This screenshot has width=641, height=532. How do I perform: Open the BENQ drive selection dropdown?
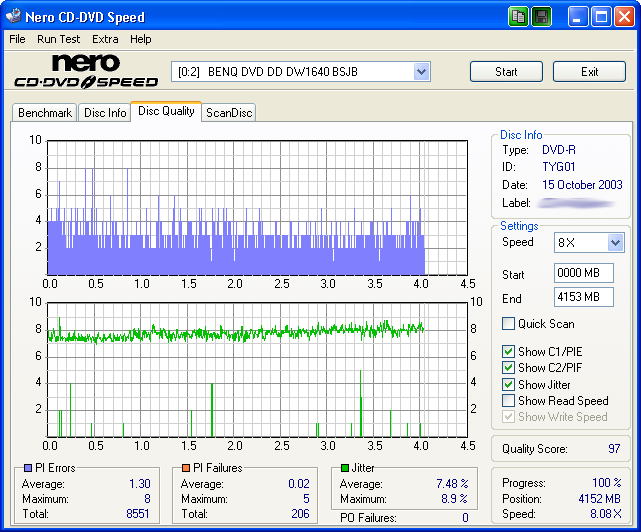[x=421, y=72]
